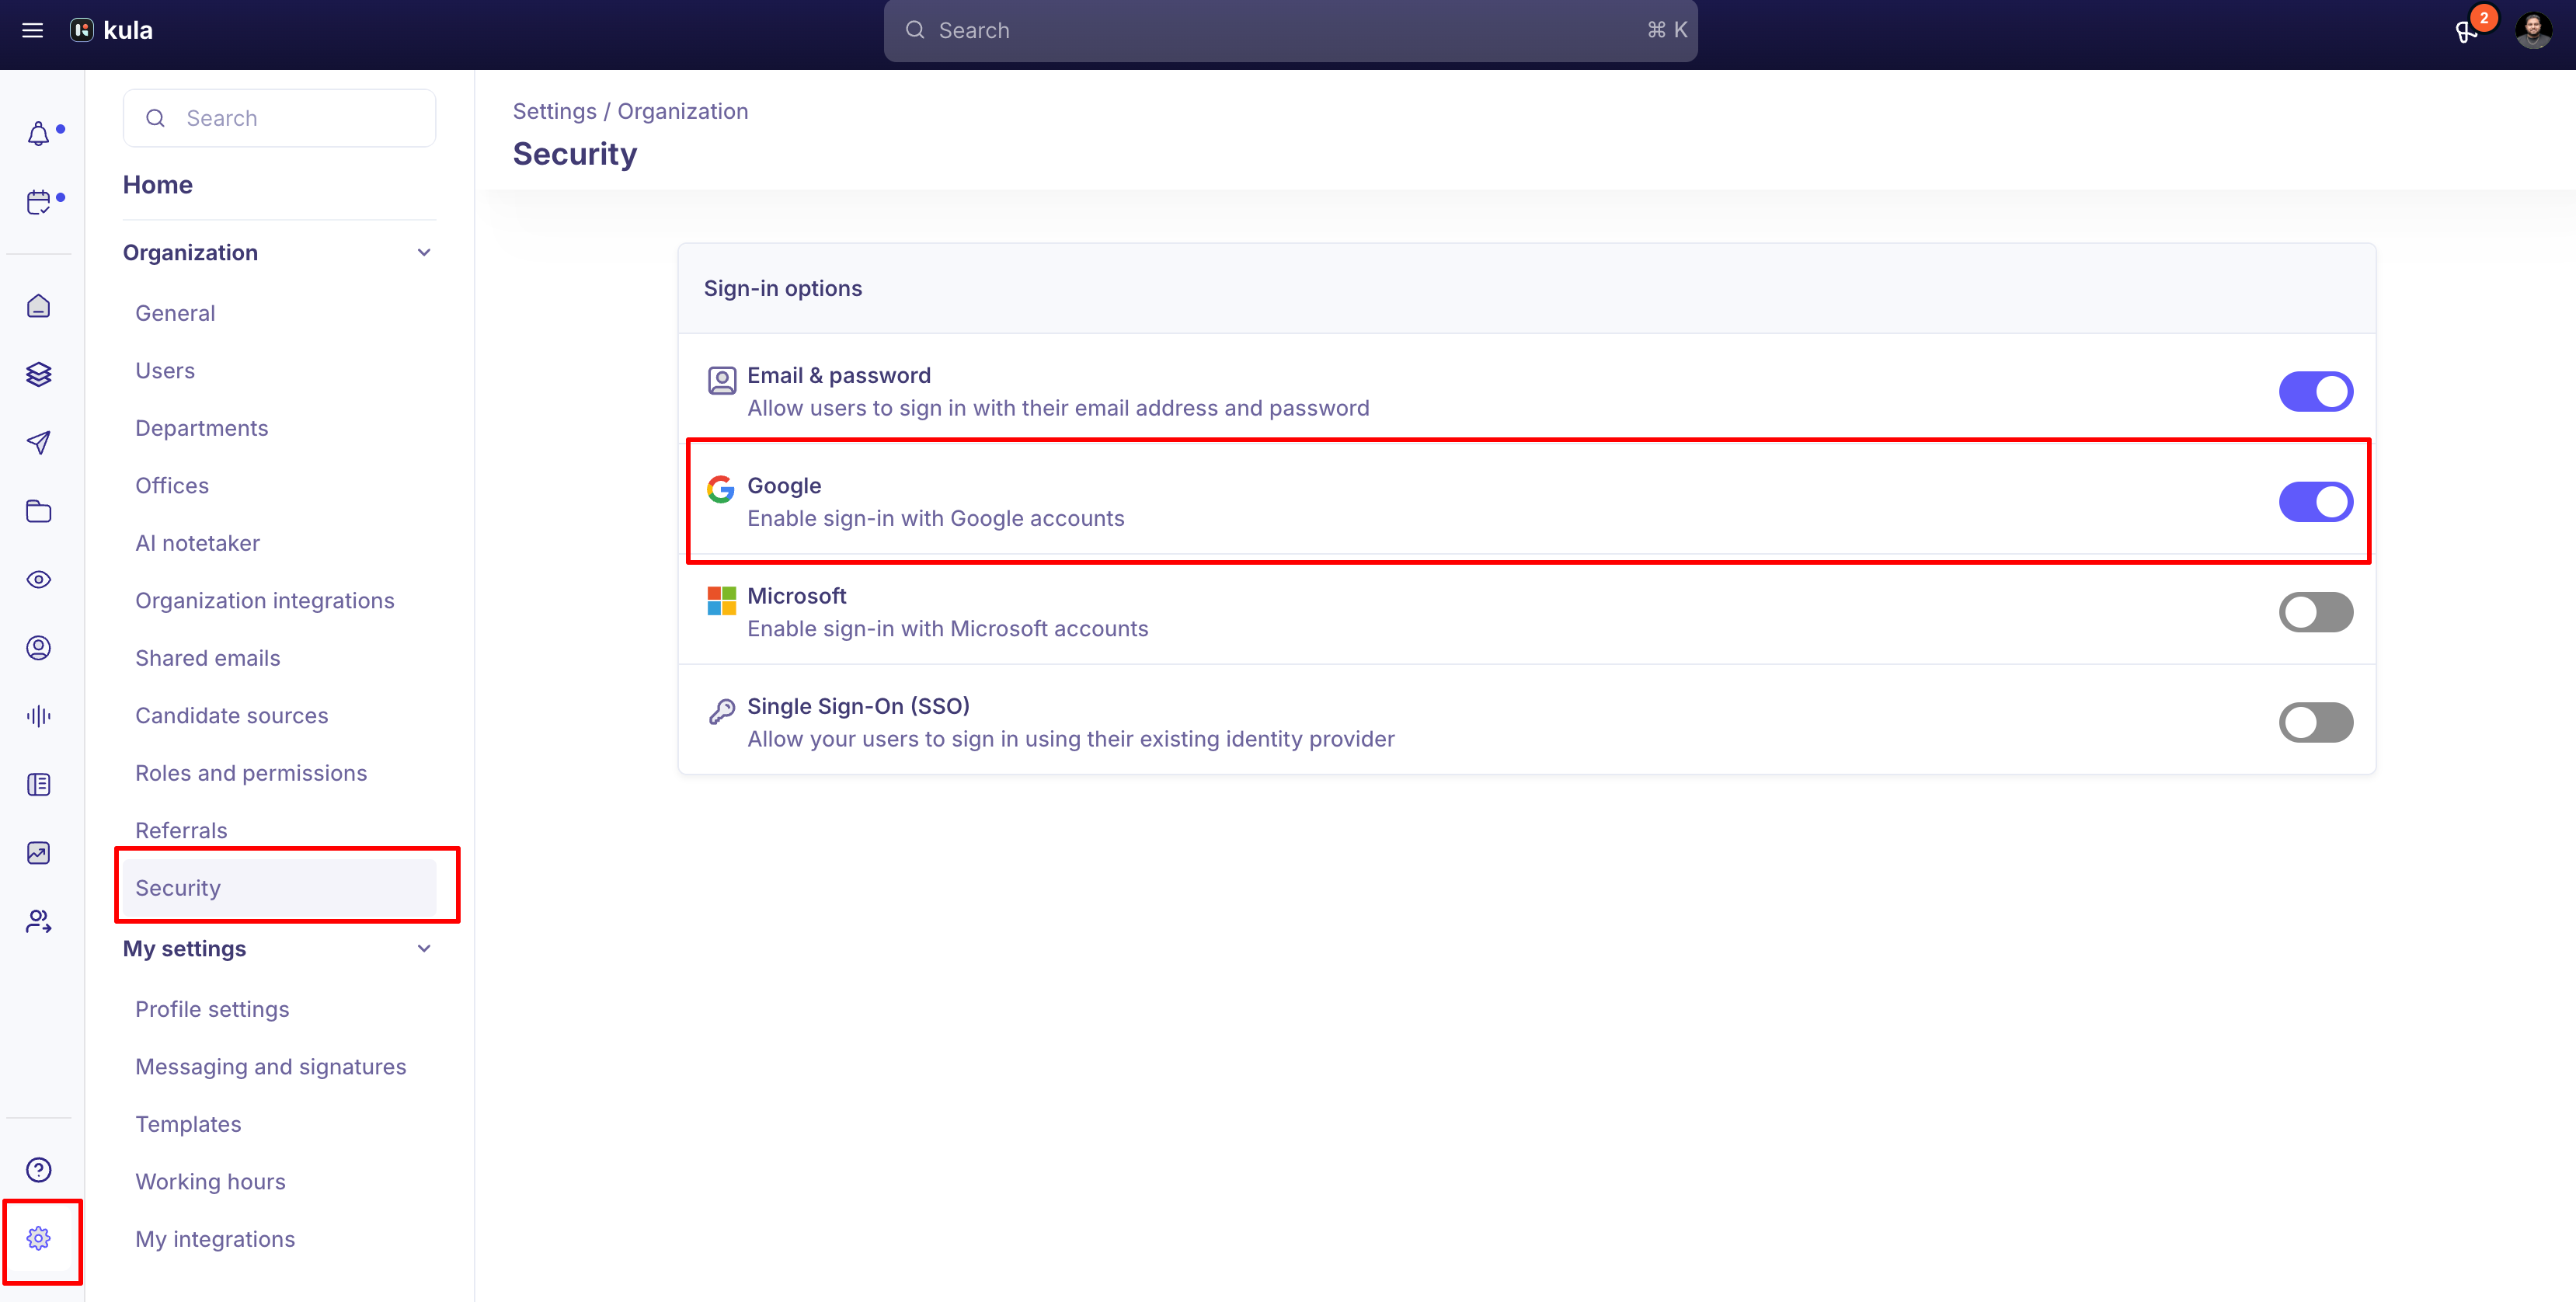Open the notifications bell icon
The height and width of the screenshot is (1302, 2576).
click(39, 132)
